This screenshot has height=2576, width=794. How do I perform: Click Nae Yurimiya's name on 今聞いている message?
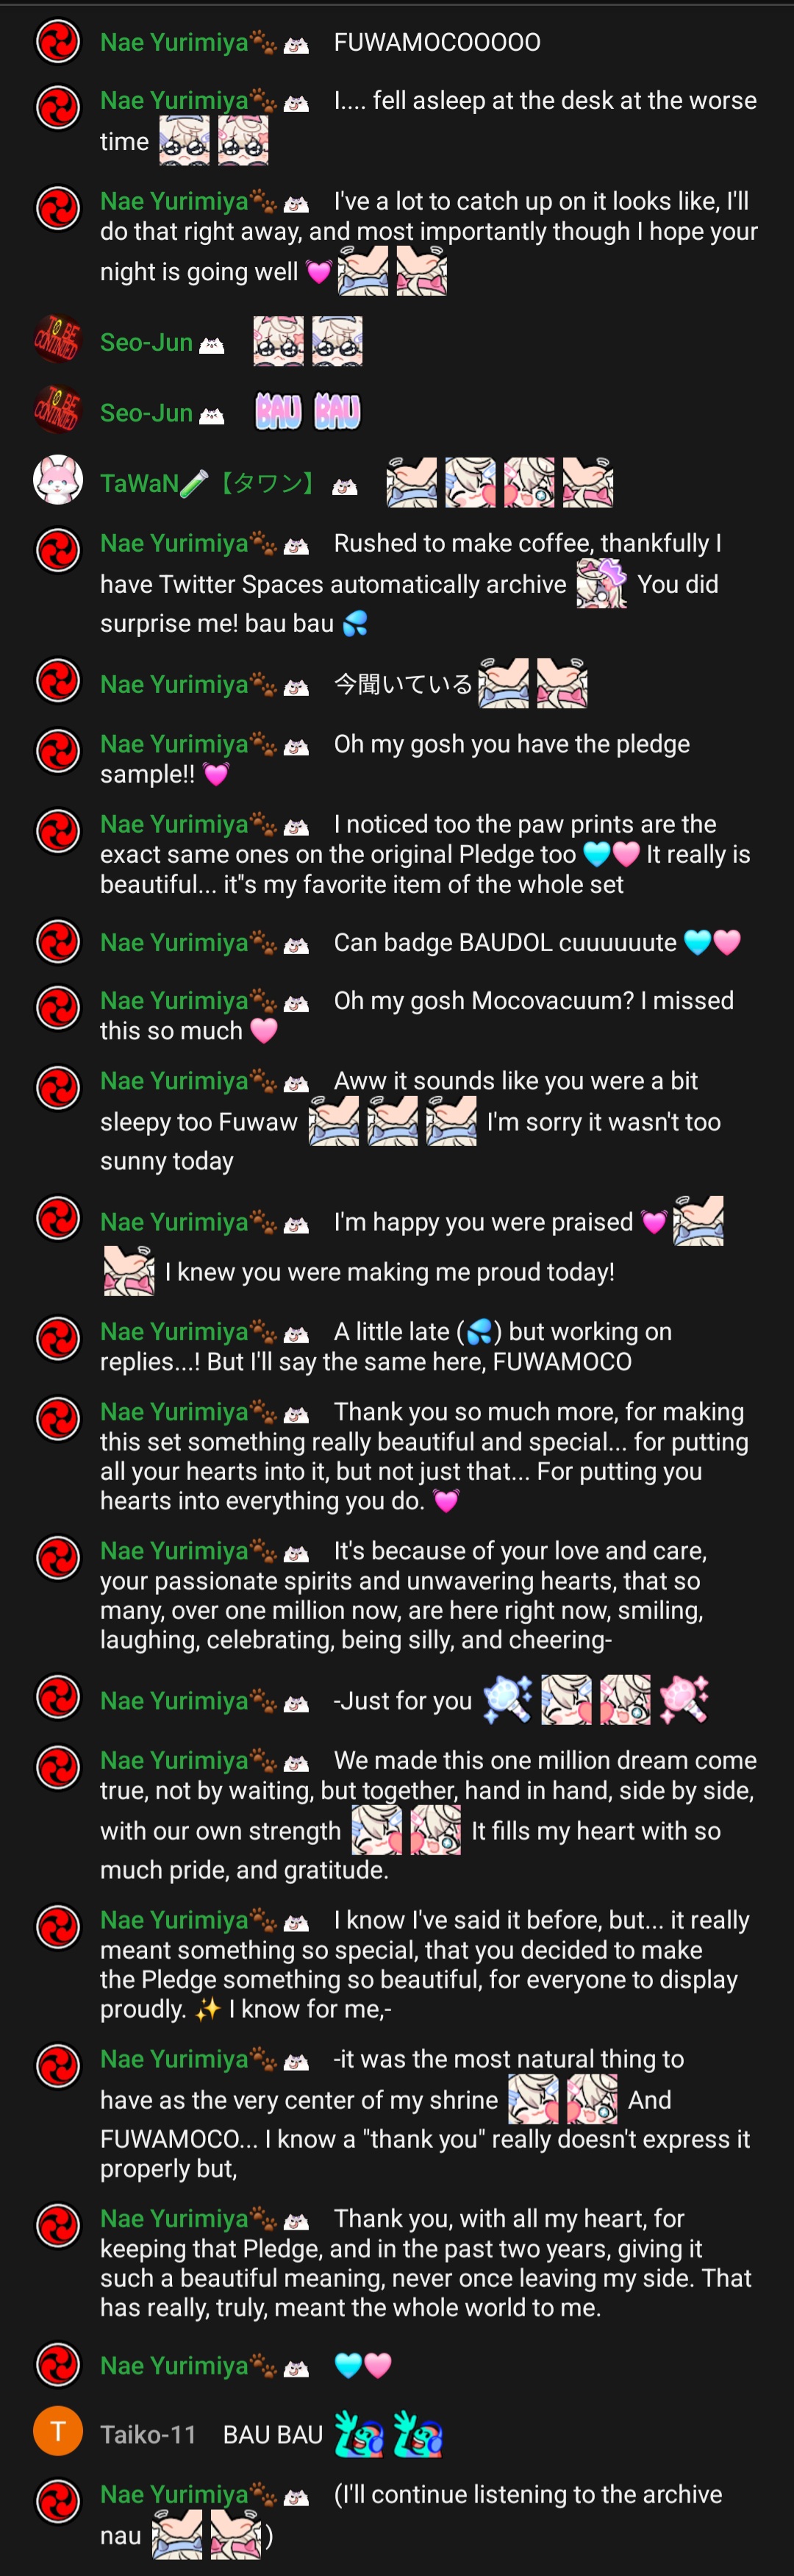[174, 684]
